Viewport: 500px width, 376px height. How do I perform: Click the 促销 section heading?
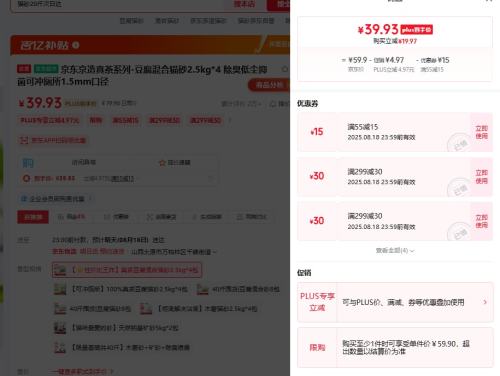(304, 273)
